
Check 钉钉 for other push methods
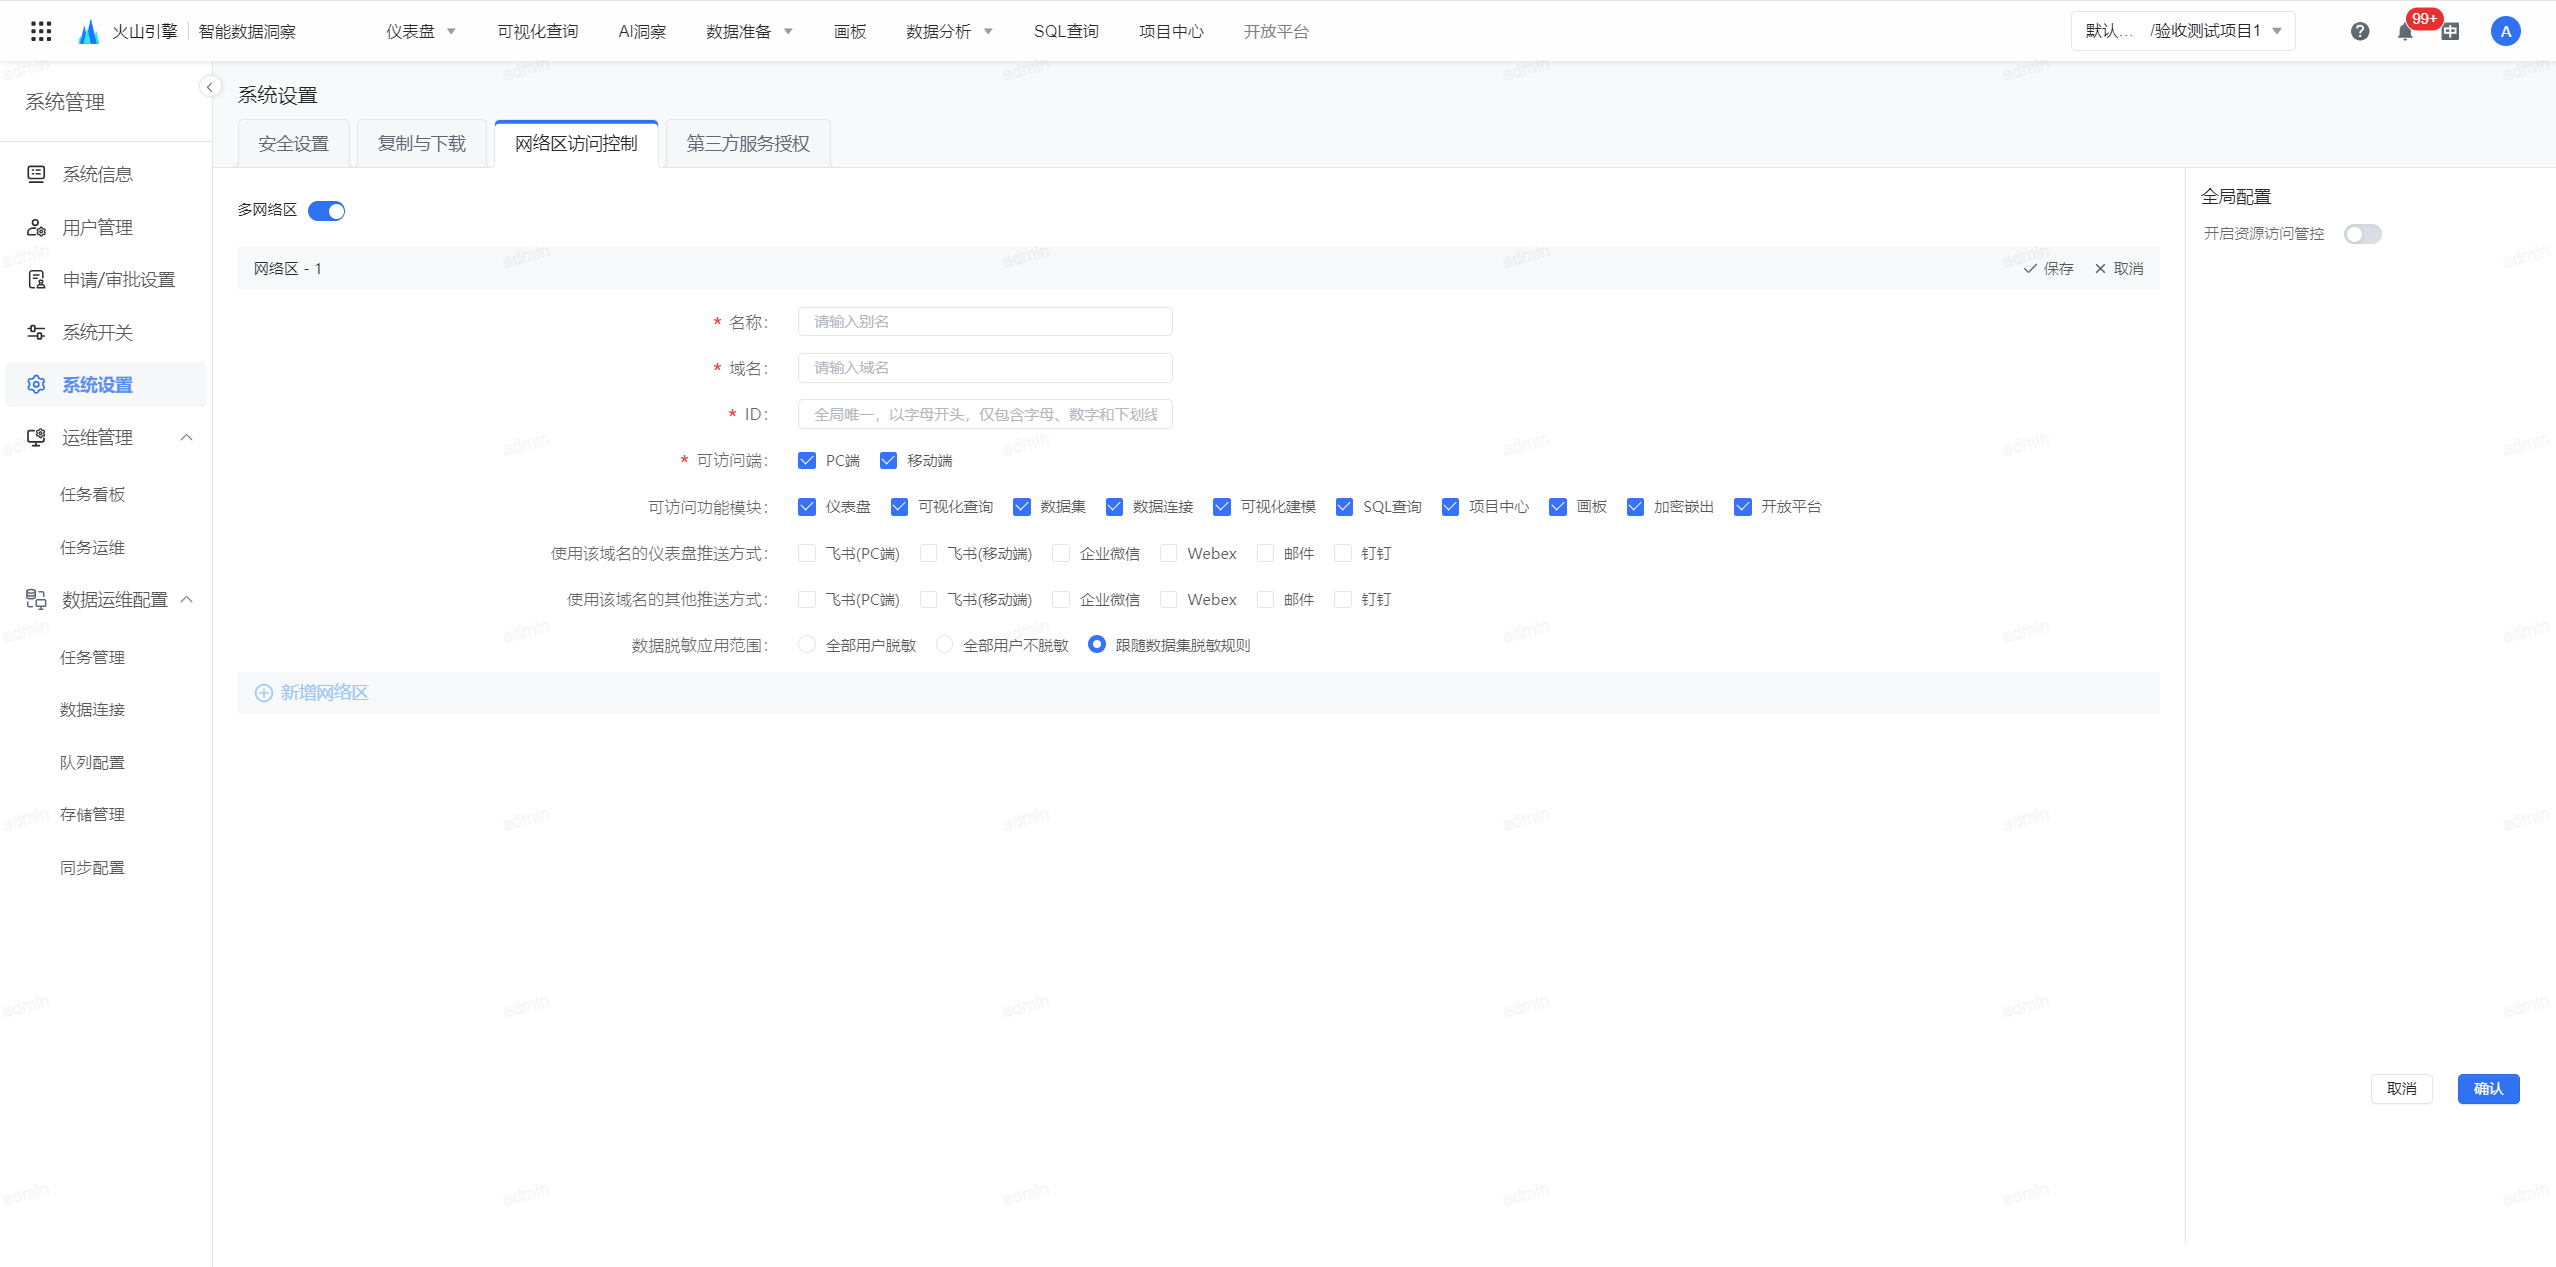click(x=1343, y=599)
